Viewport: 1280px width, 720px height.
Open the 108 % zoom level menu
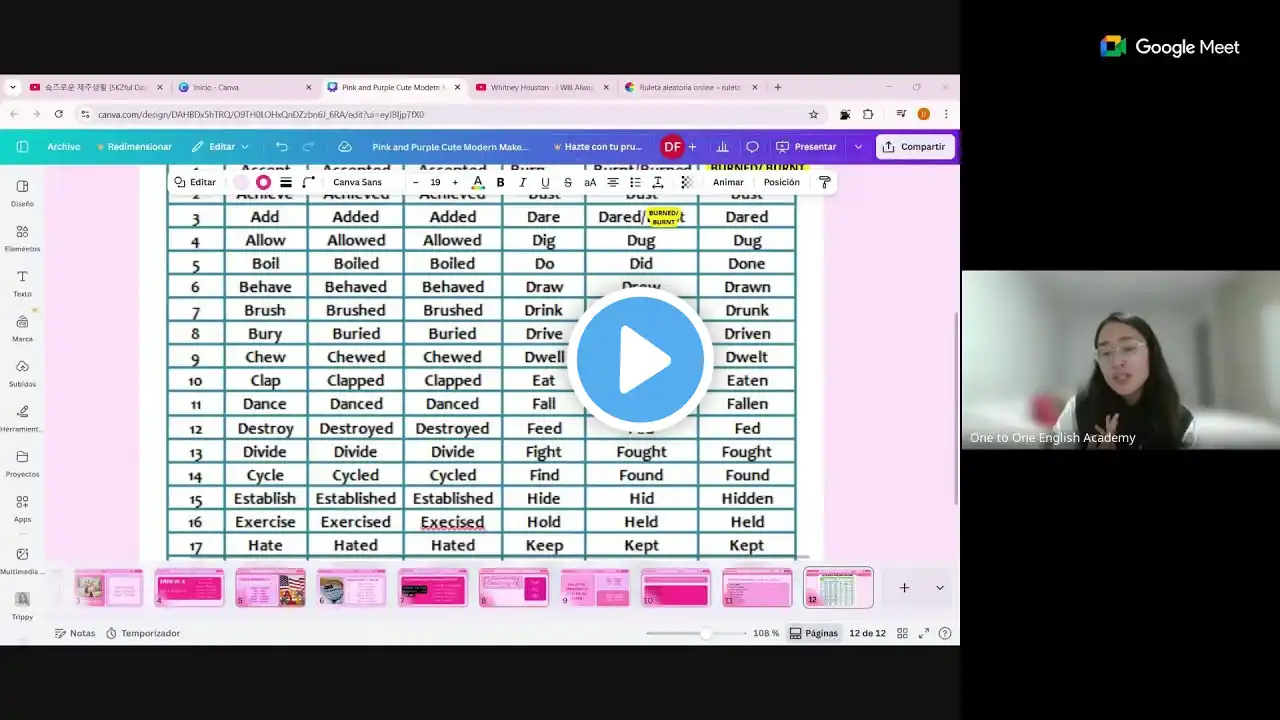point(766,633)
